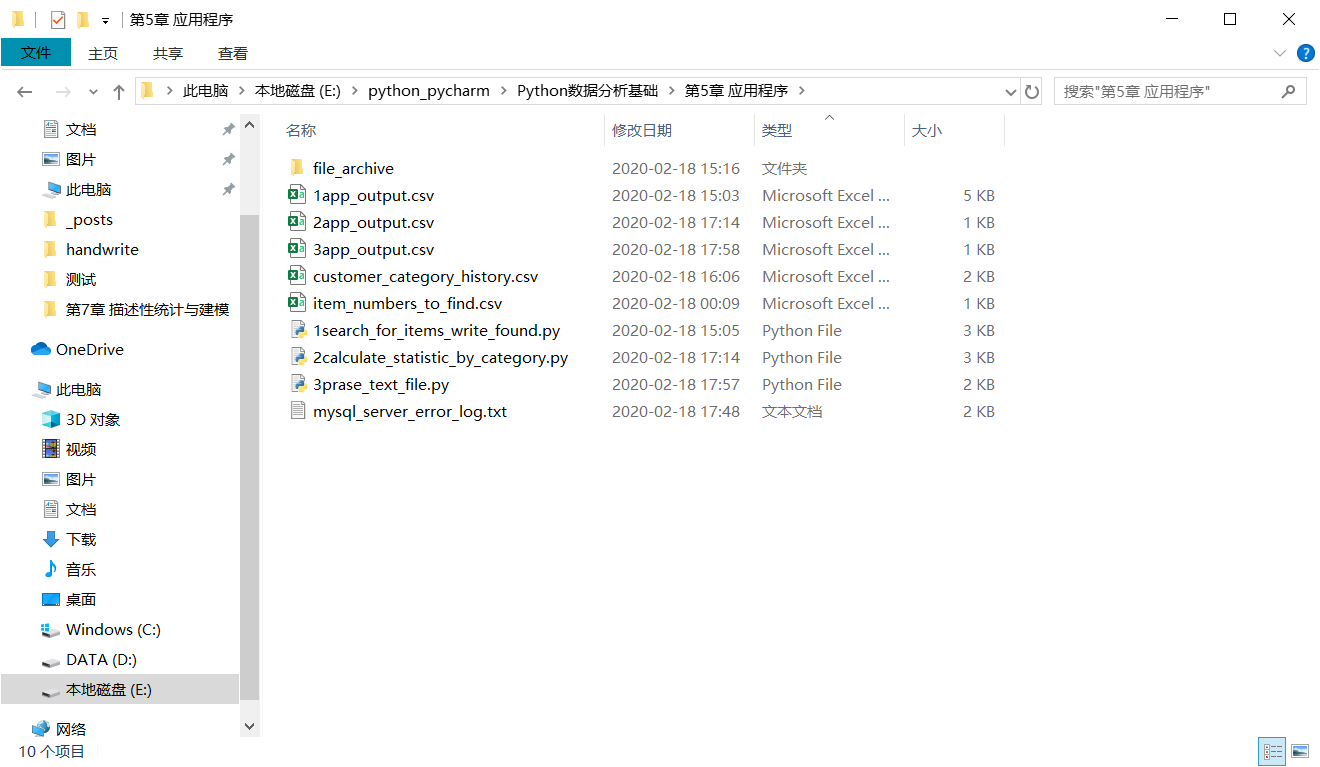Unpin 此电脑 from quick access
The width and height of the screenshot is (1320, 767).
[x=228, y=189]
